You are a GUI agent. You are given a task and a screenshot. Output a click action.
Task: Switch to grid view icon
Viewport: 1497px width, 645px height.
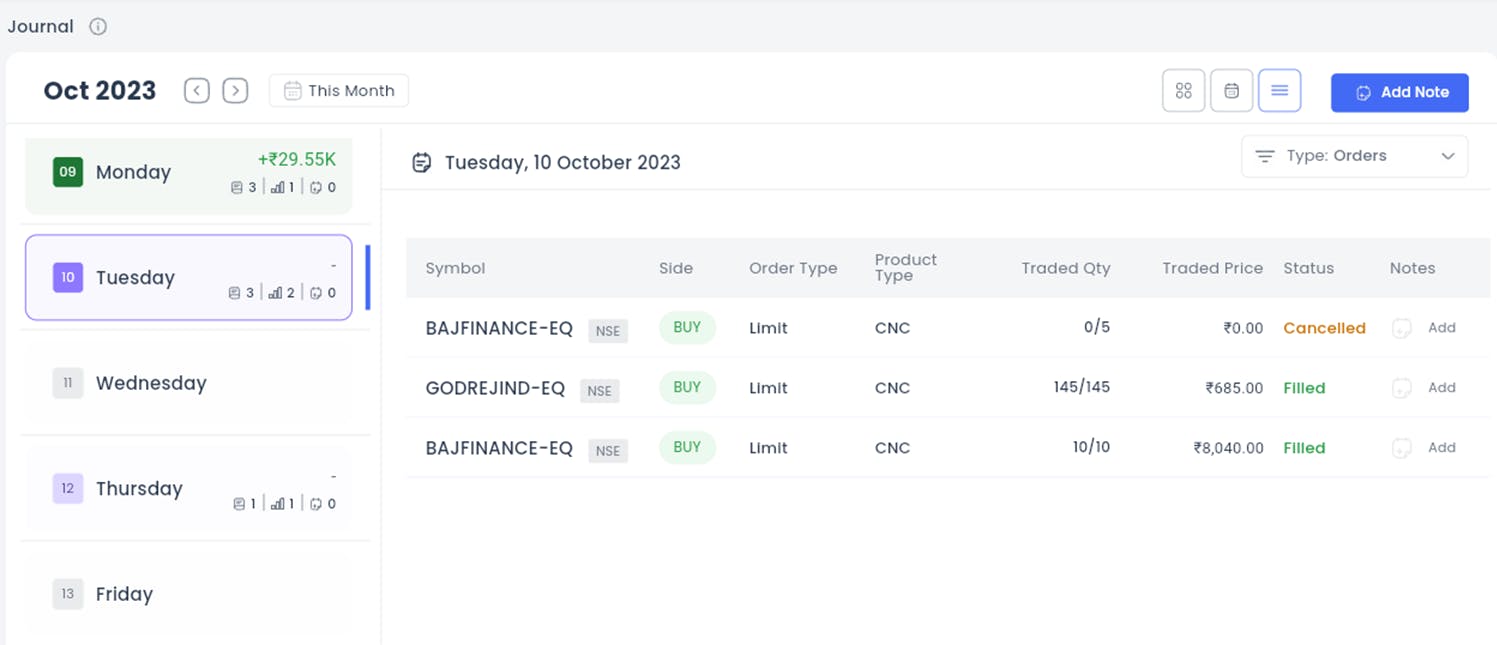1183,91
